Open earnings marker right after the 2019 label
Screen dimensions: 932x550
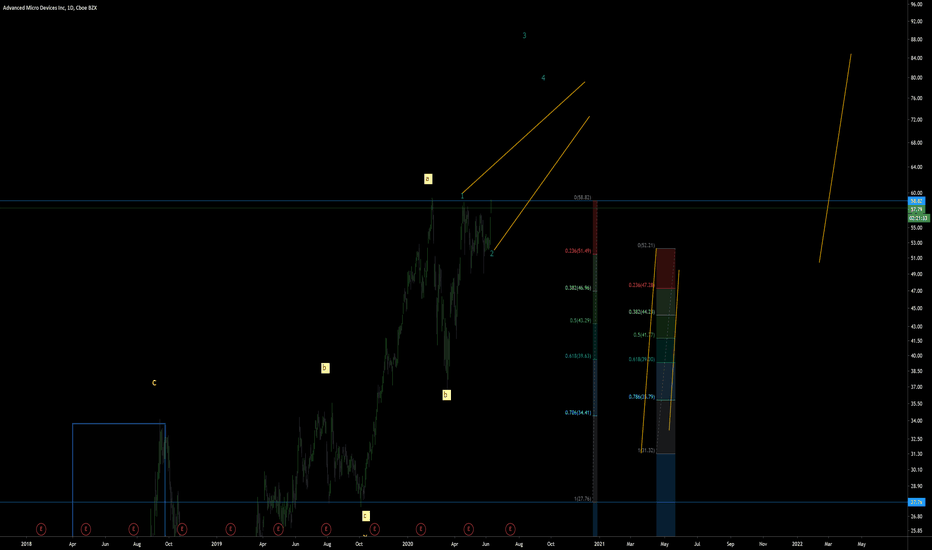pos(231,529)
